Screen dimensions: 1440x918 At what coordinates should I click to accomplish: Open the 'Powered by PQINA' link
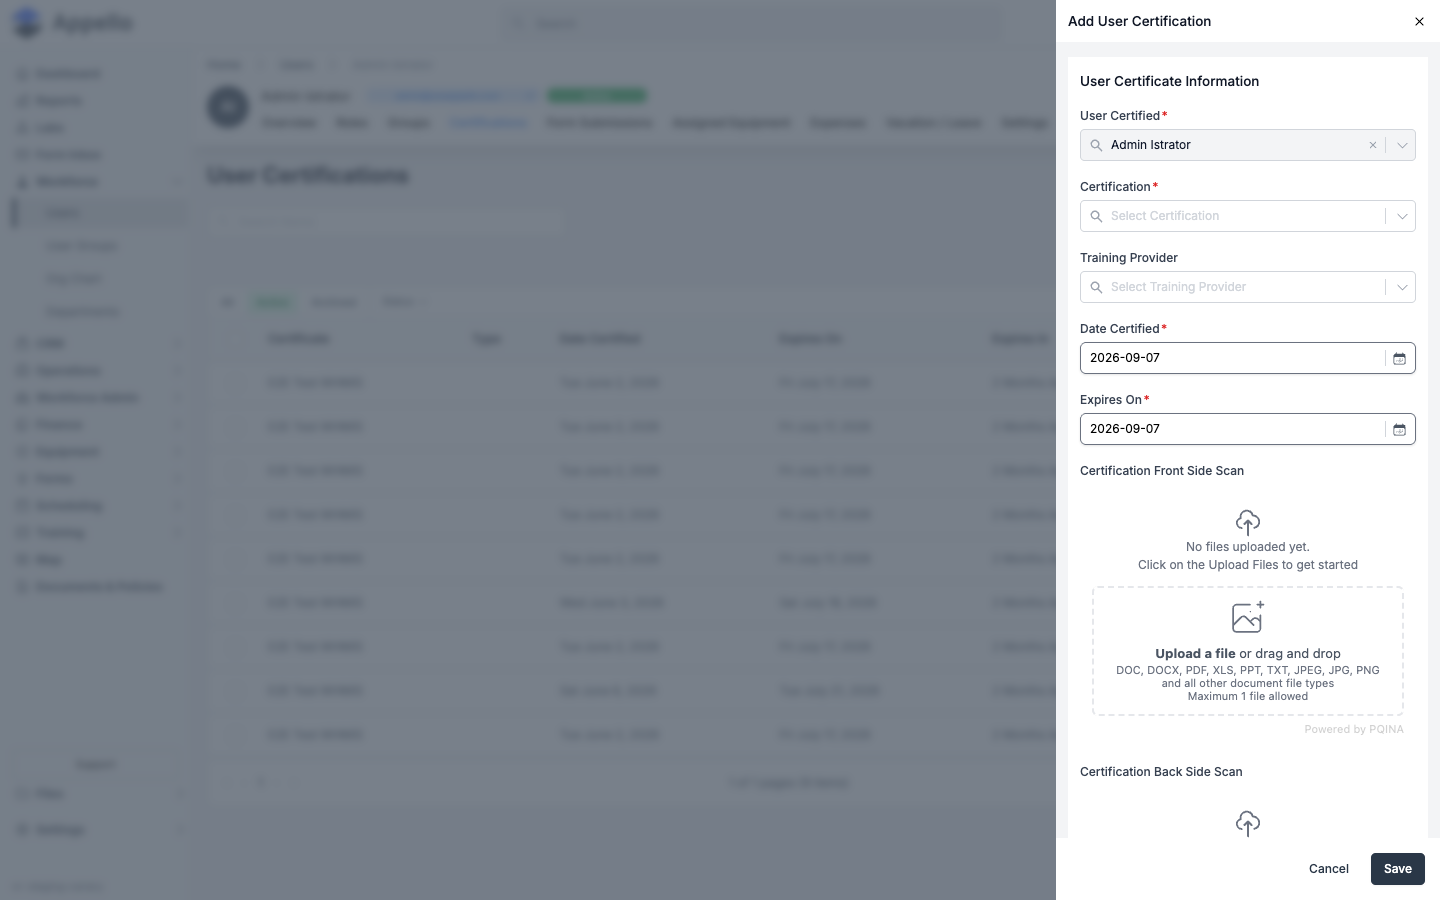(x=1354, y=730)
